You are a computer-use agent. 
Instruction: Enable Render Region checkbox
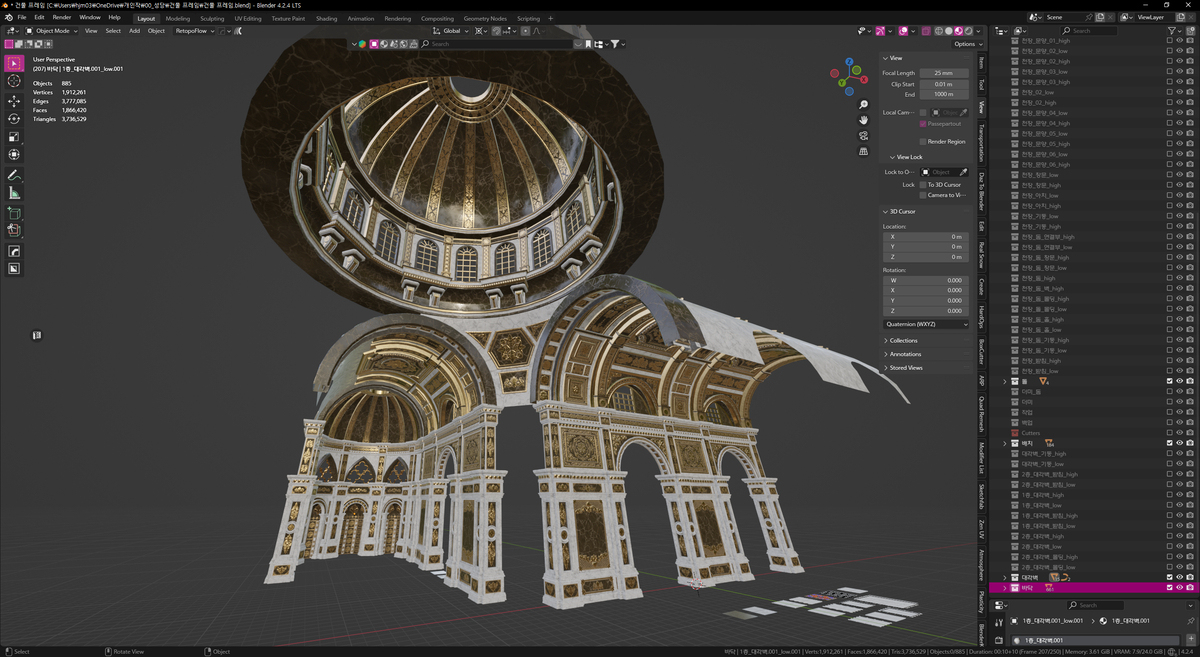pyautogui.click(x=923, y=141)
